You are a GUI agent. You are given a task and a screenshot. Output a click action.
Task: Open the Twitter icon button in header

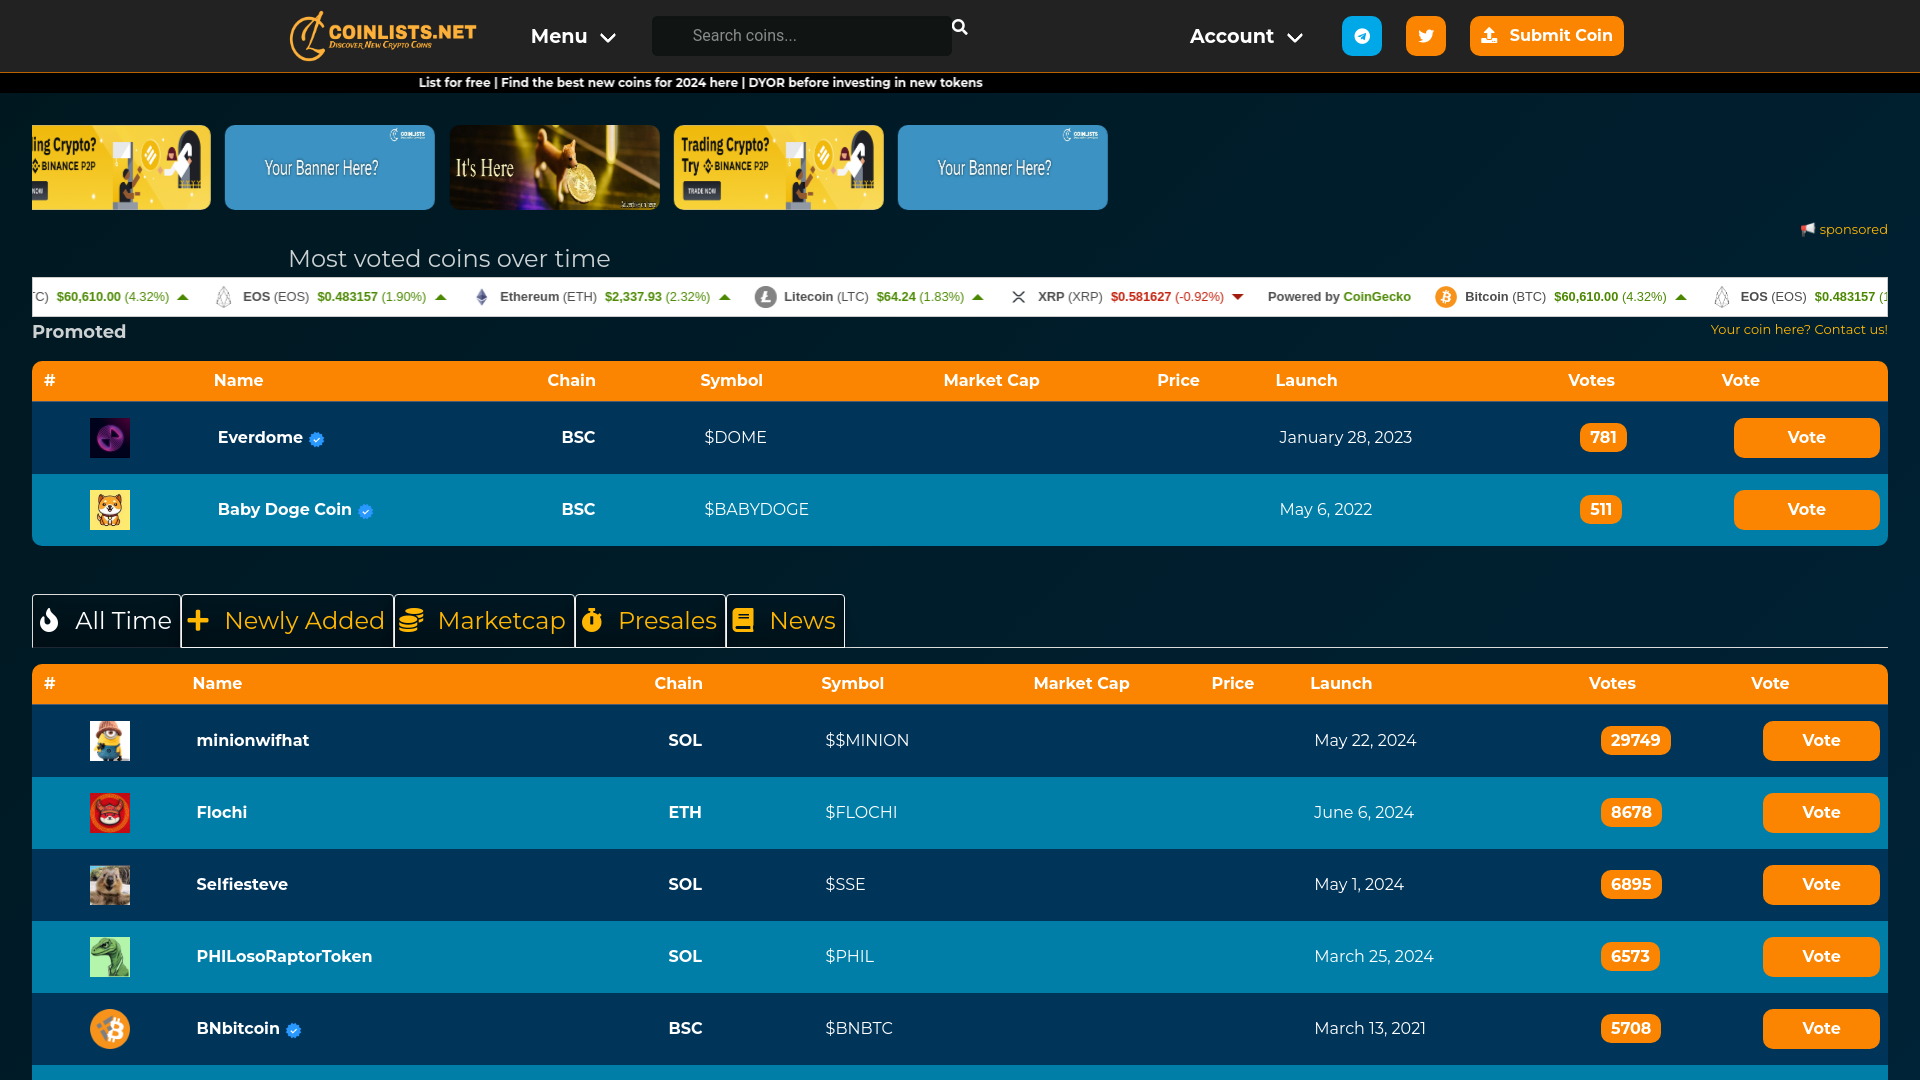[1425, 36]
